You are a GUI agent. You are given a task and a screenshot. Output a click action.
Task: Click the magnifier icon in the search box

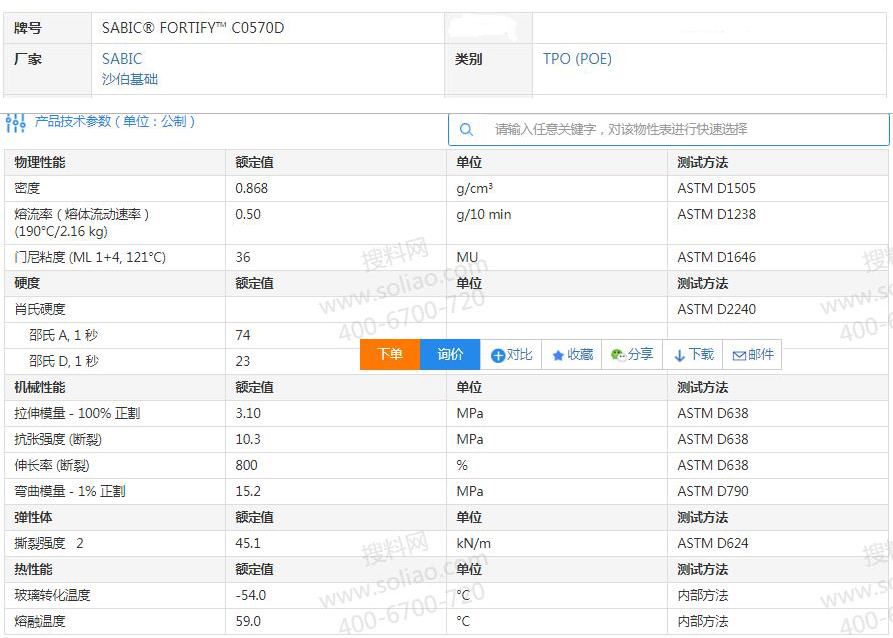(466, 129)
